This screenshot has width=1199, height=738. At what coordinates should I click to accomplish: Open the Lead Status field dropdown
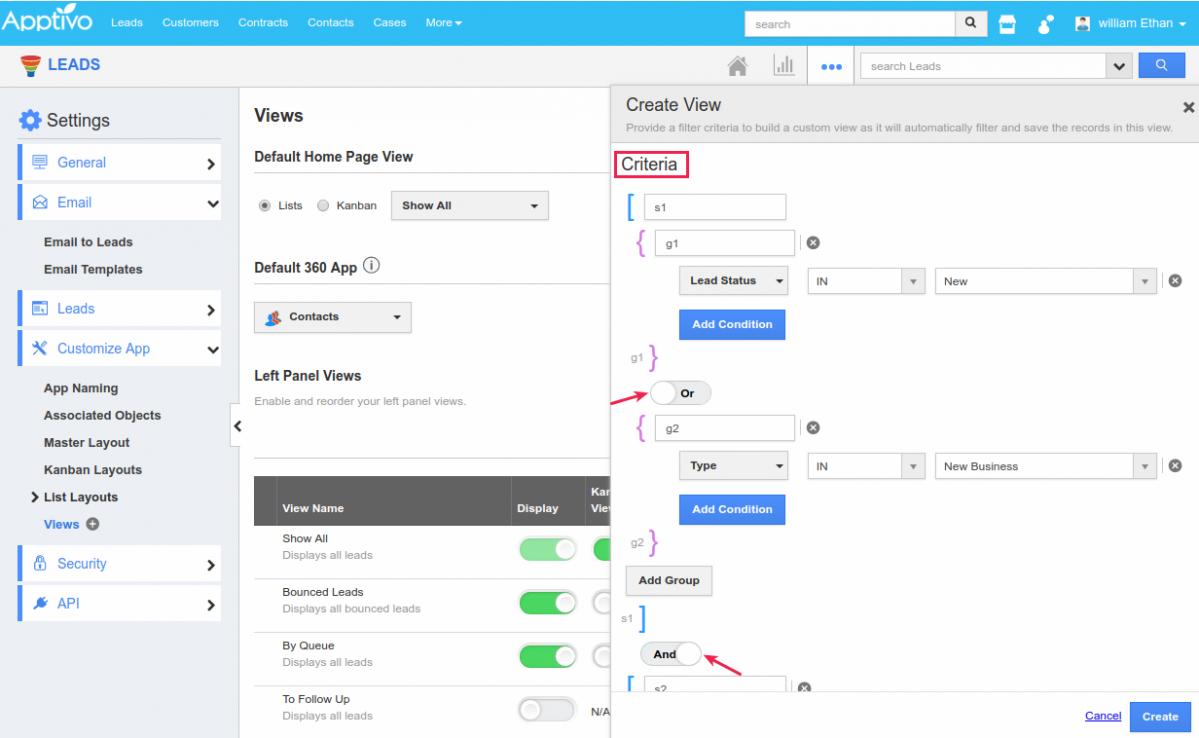733,281
